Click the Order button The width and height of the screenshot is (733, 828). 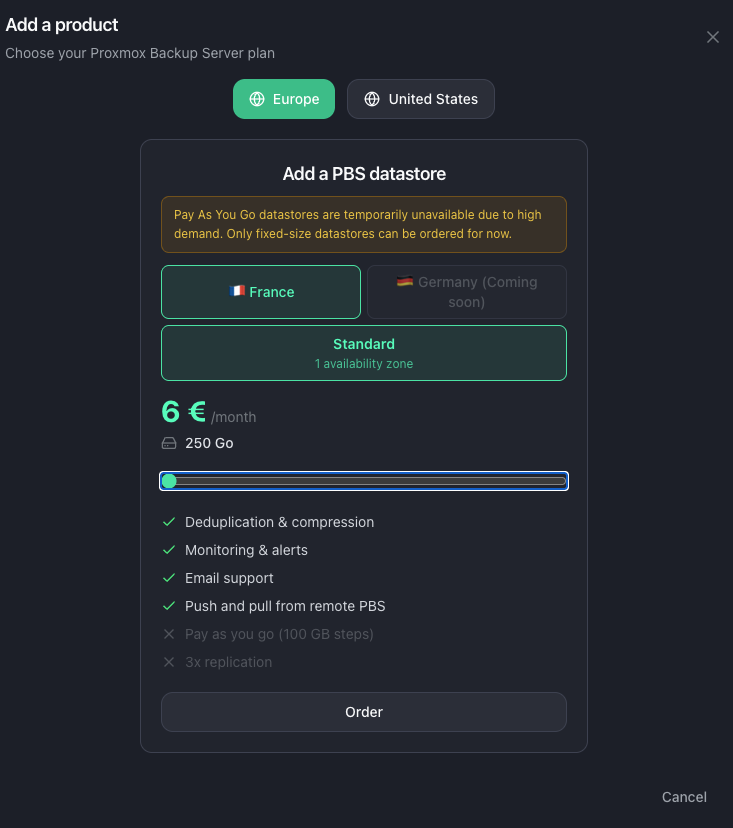click(364, 712)
